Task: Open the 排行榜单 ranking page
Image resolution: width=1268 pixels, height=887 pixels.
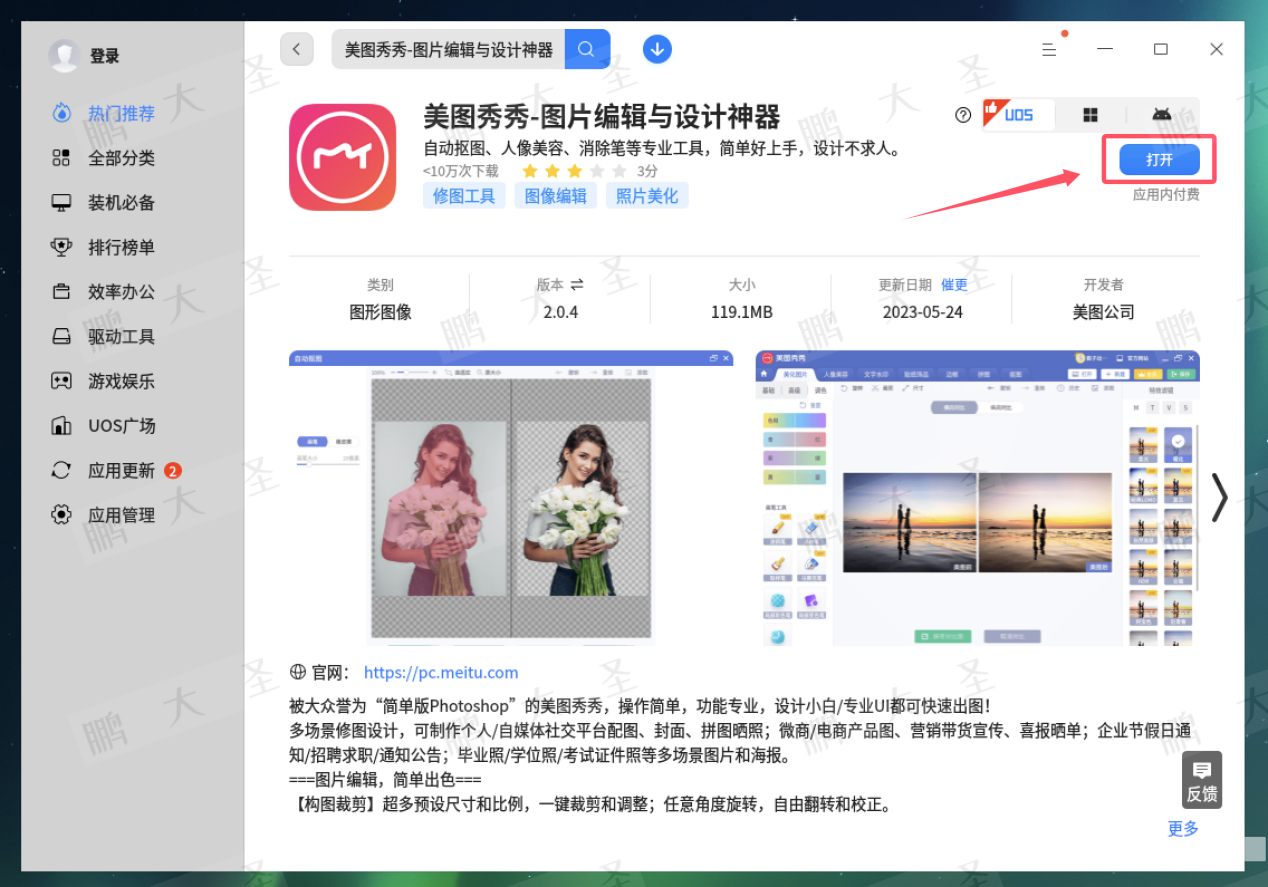Action: 121,247
